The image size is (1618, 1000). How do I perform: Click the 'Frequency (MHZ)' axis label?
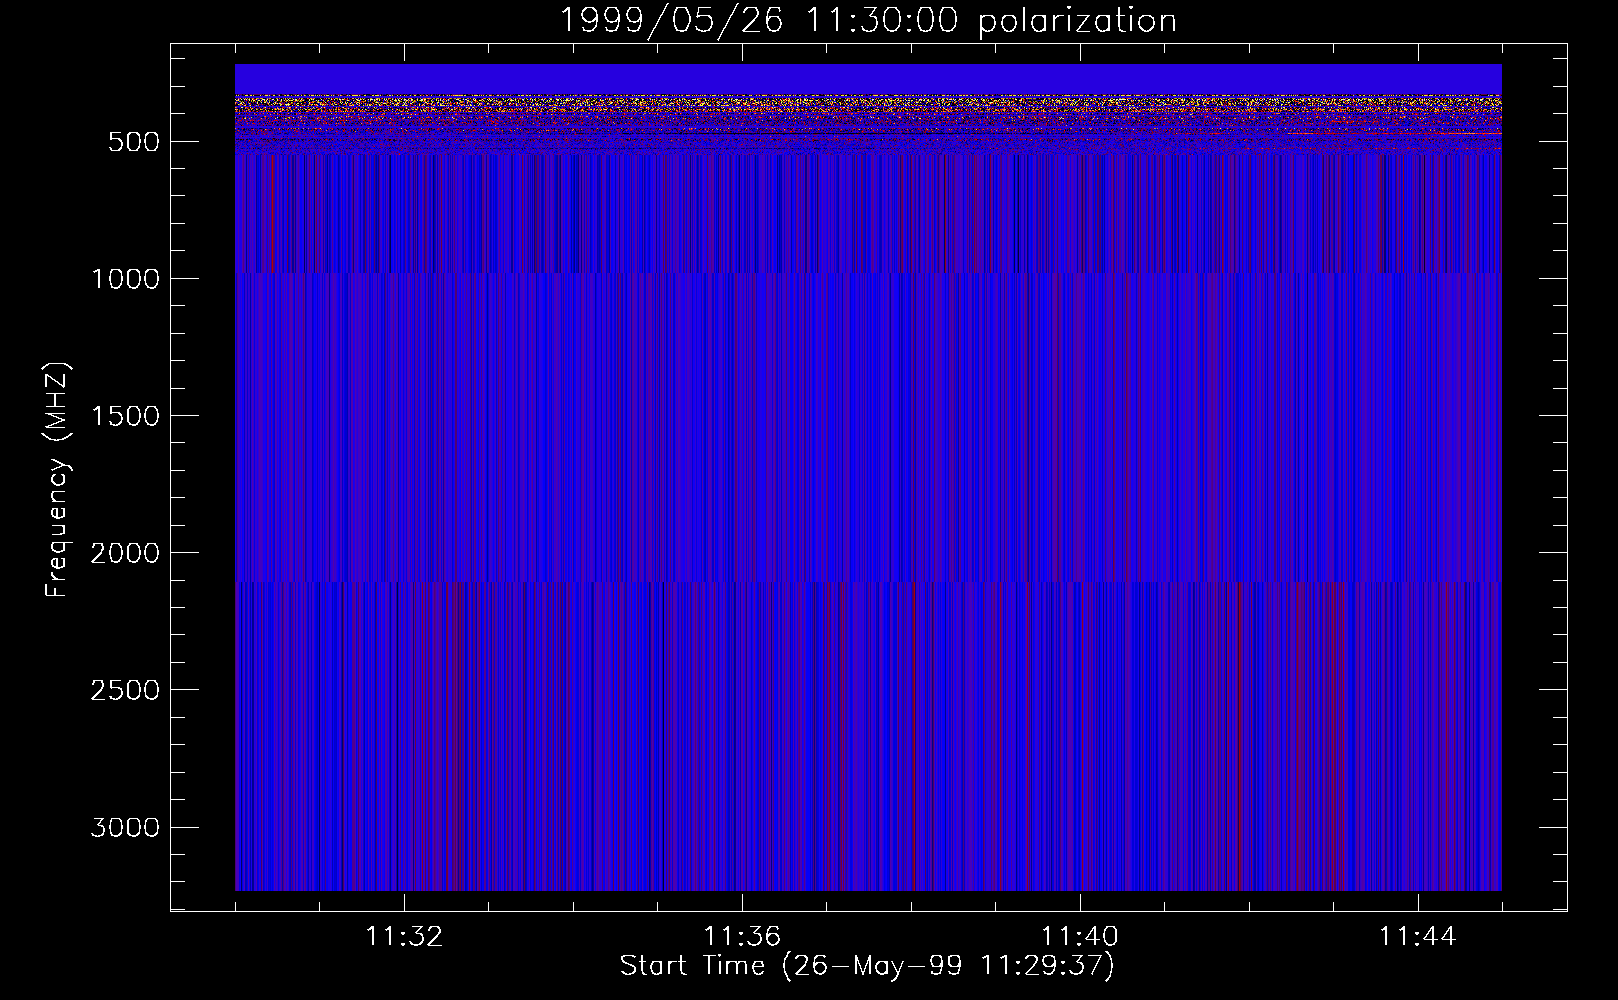pyautogui.click(x=57, y=479)
